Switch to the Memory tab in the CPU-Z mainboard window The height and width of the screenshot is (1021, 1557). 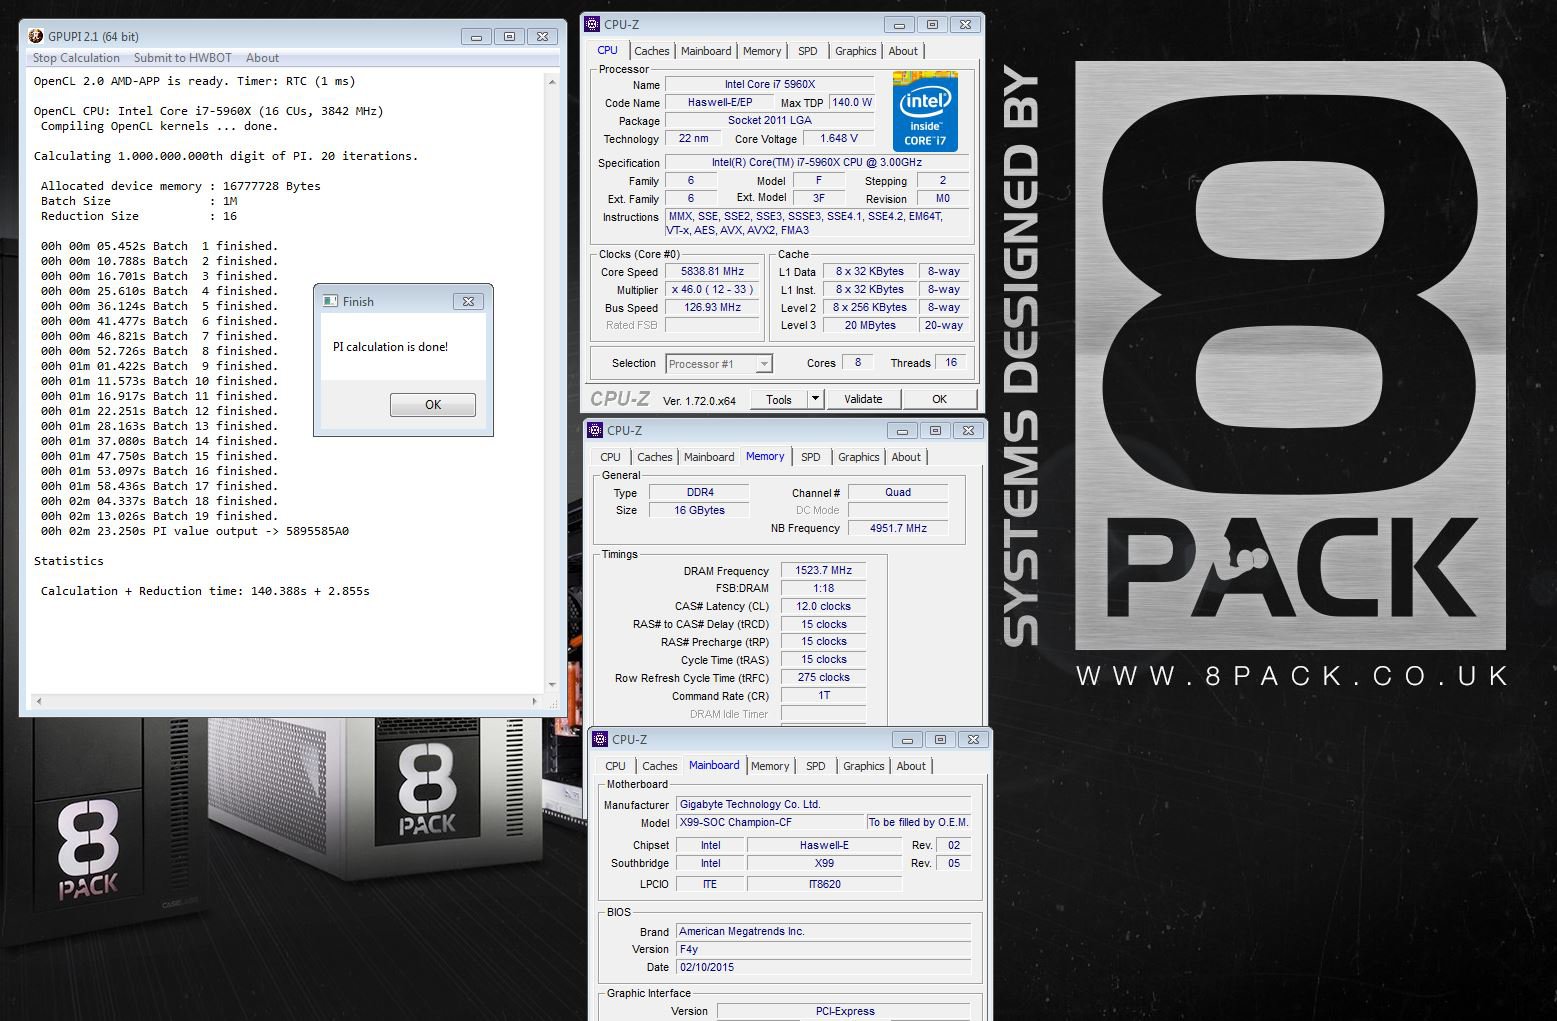coord(770,766)
